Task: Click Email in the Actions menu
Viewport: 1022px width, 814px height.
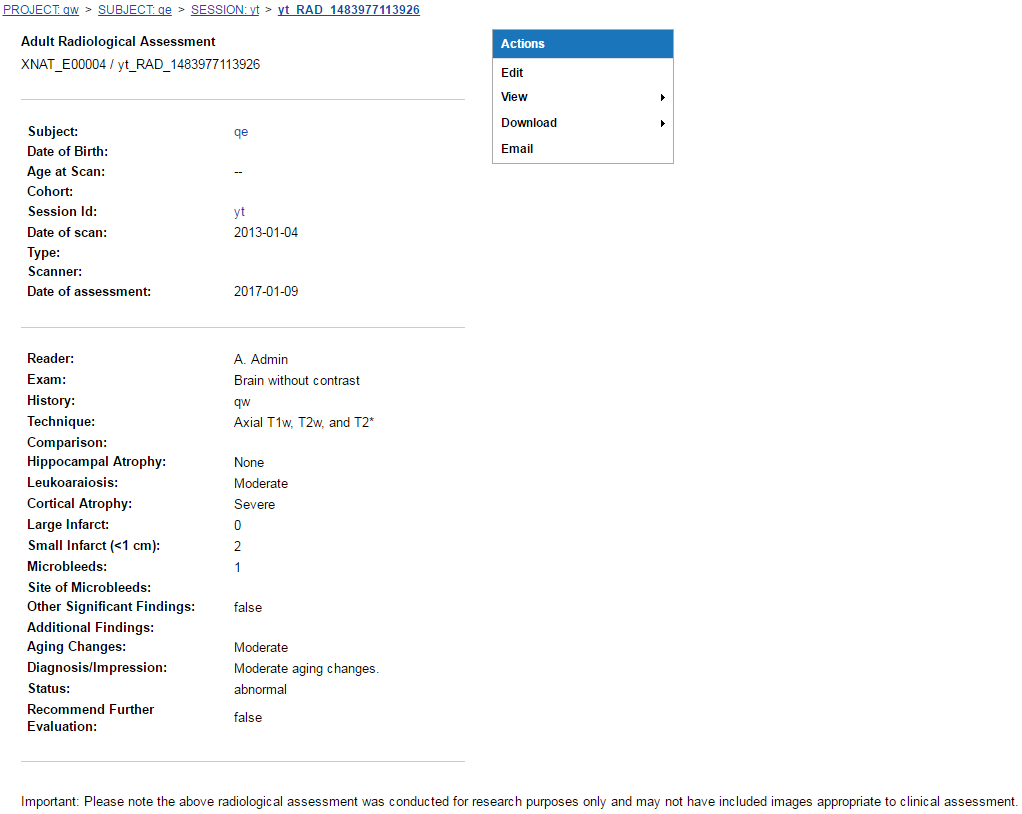Action: click(517, 149)
